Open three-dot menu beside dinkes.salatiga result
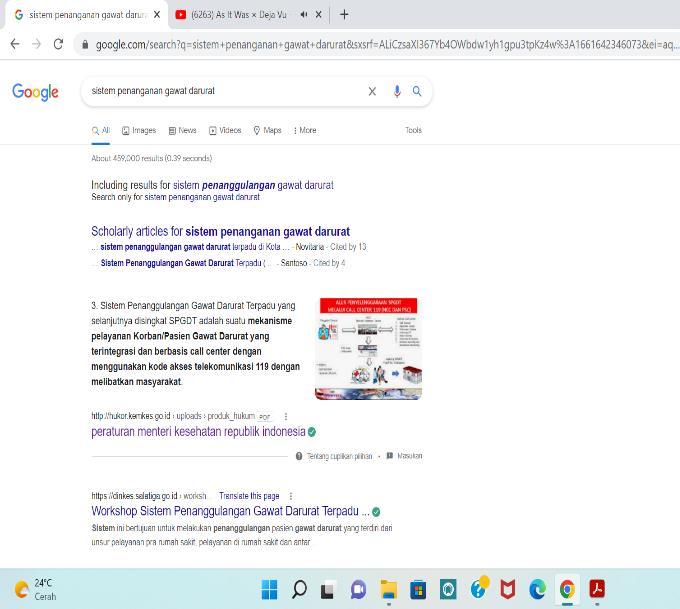The width and height of the screenshot is (680, 609). click(291, 496)
